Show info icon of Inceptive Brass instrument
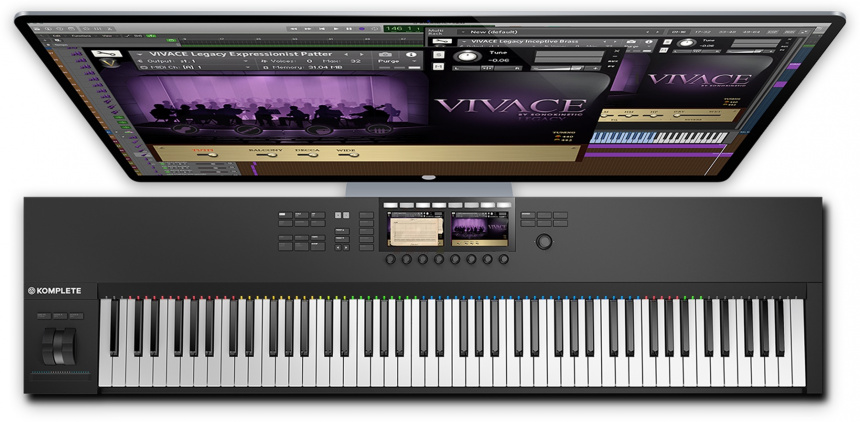The width and height of the screenshot is (860, 422). 648,42
